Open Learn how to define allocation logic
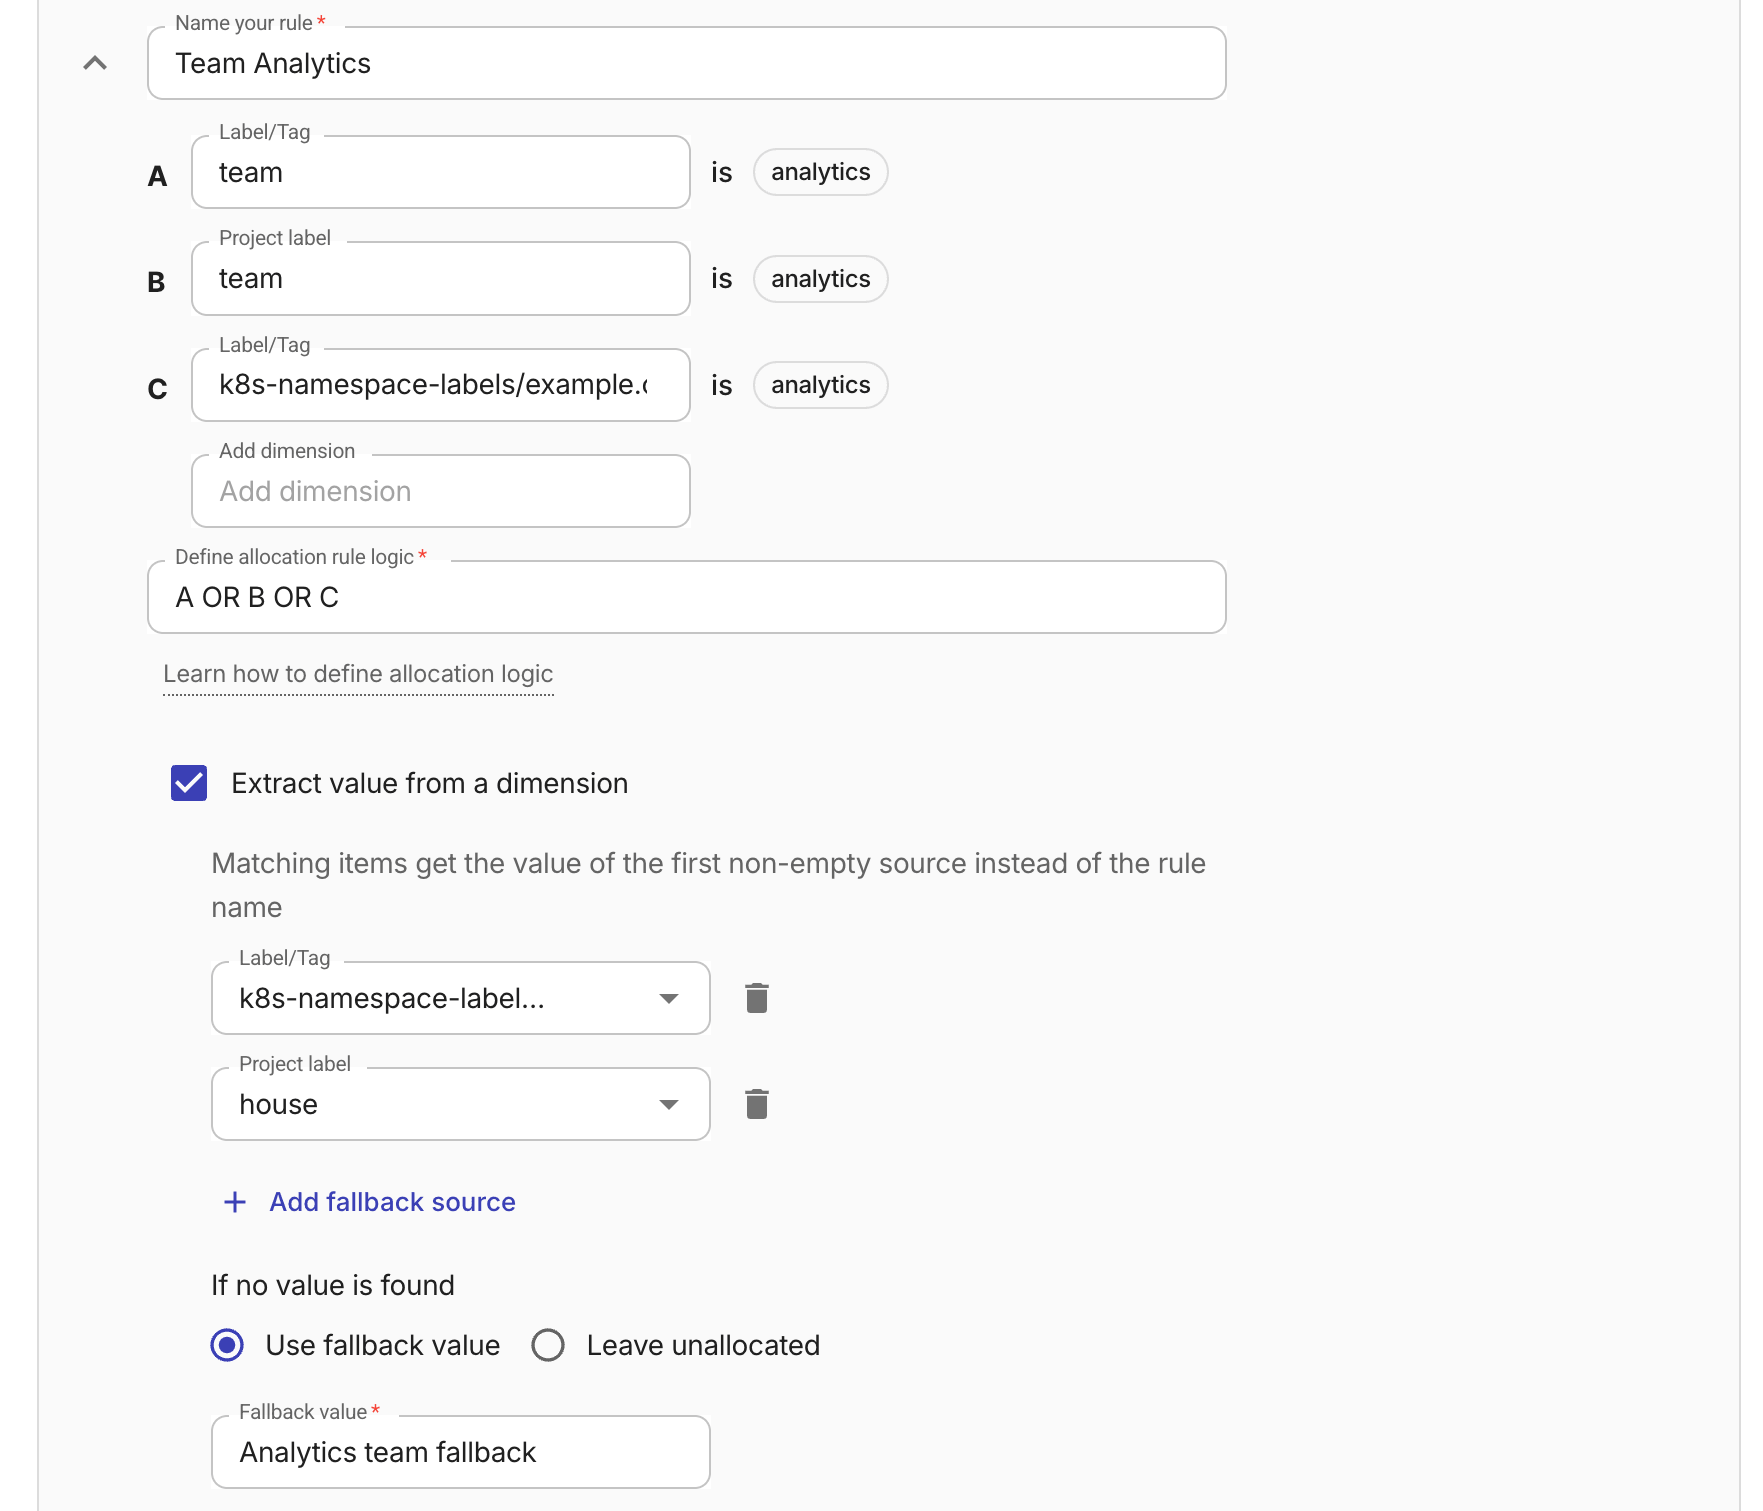This screenshot has height=1511, width=1763. (358, 674)
